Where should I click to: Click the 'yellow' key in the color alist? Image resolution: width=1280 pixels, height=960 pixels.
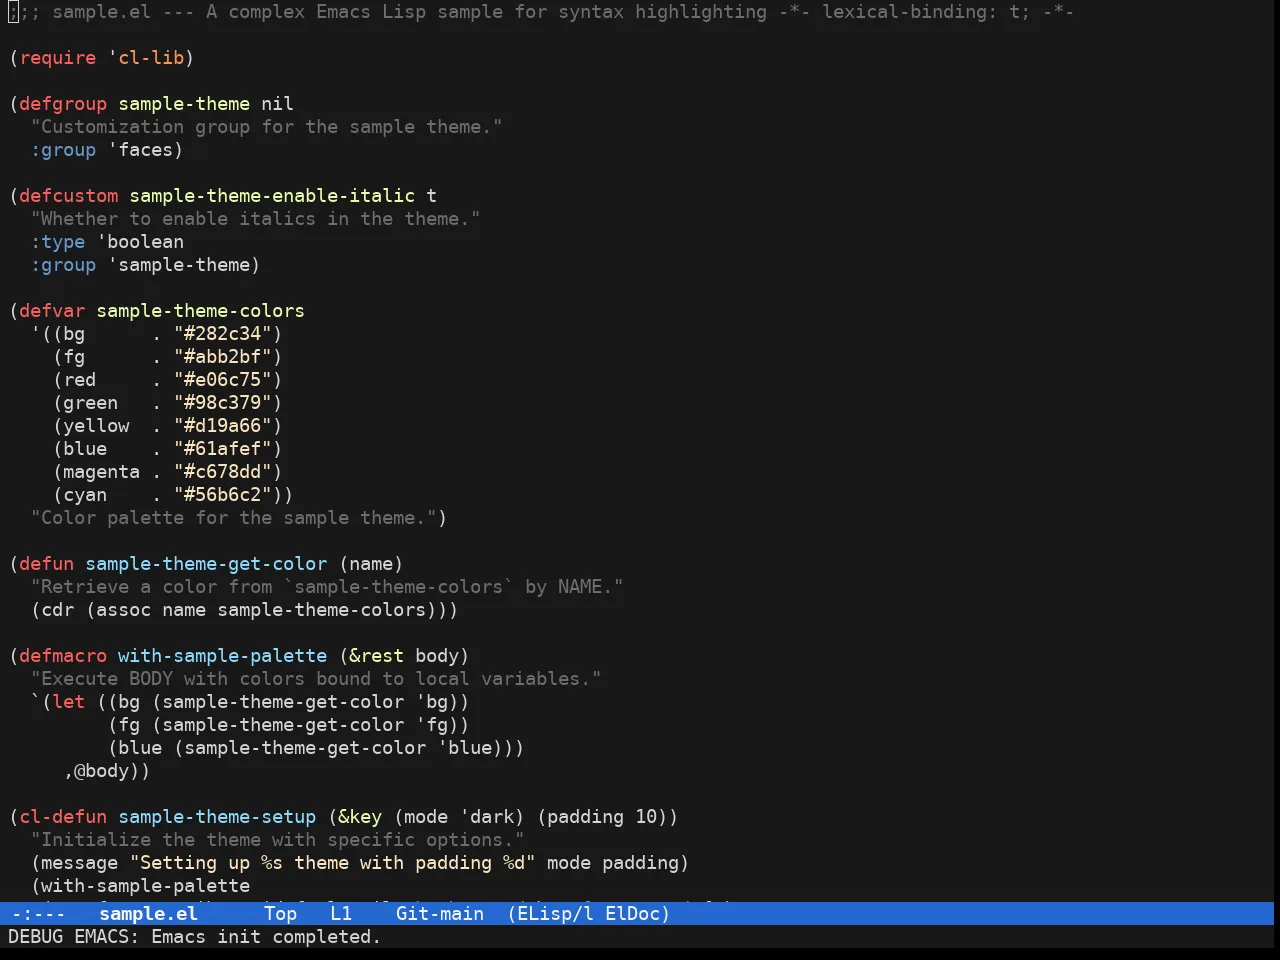tap(96, 426)
